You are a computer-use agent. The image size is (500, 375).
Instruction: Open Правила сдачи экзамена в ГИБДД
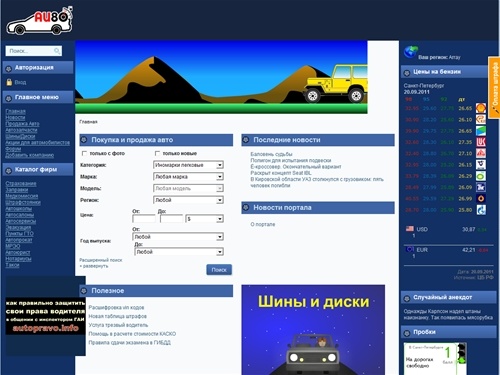[129, 342]
